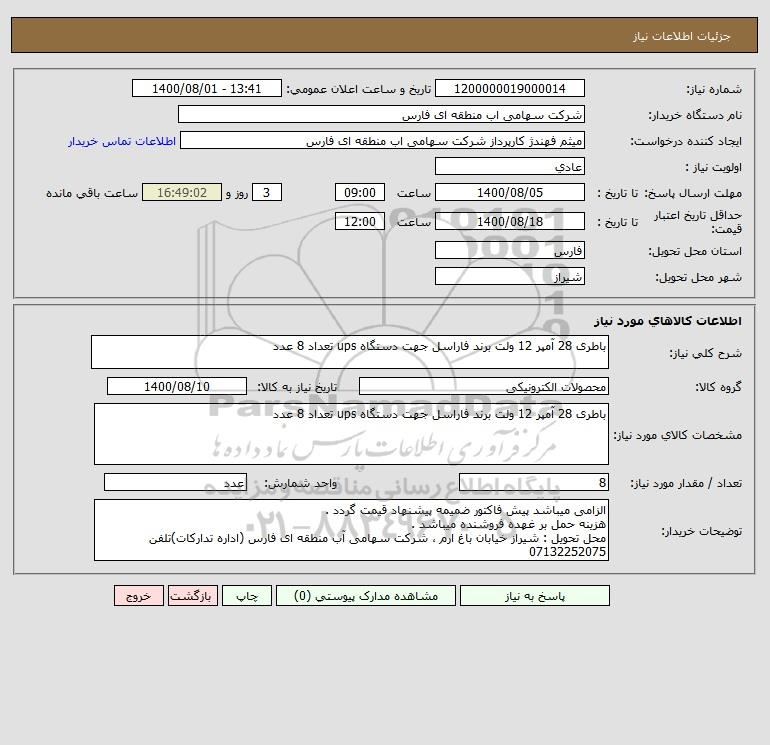770x745 pixels.
Task: Click the phone number 07132252075 text
Action: (567, 552)
